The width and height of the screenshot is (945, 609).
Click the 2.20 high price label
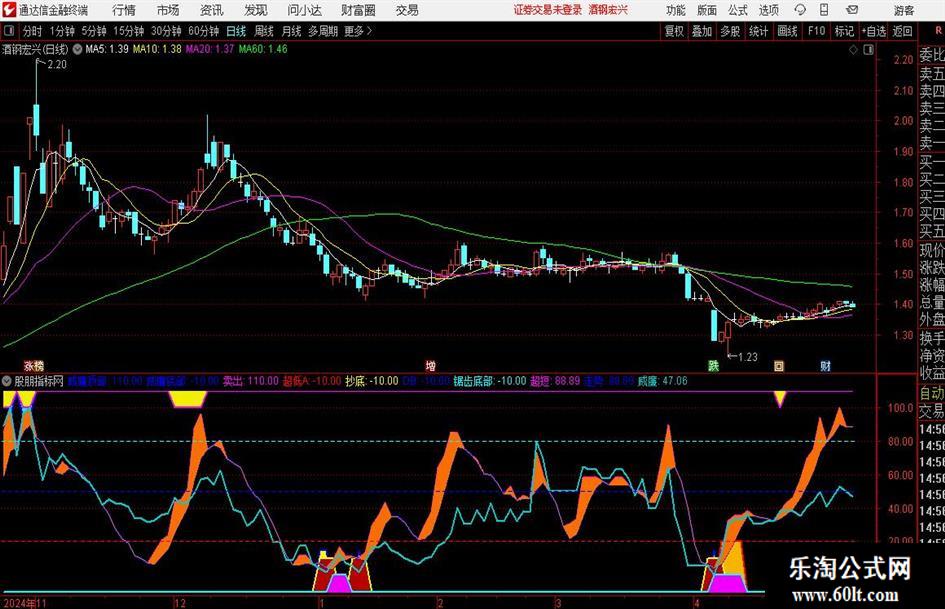[57, 65]
